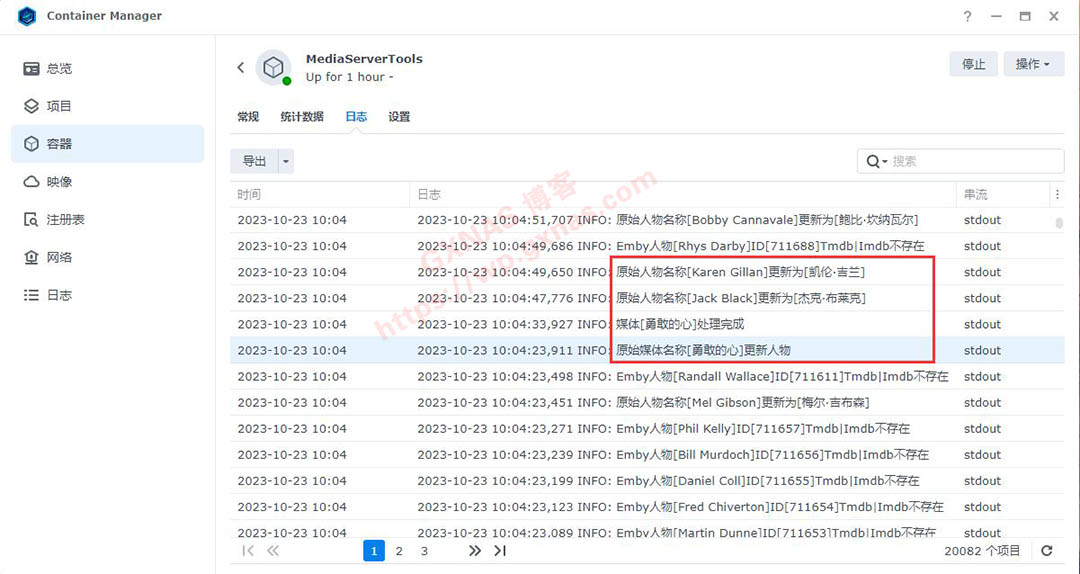
Task: Click the help question mark icon
Action: pos(967,17)
